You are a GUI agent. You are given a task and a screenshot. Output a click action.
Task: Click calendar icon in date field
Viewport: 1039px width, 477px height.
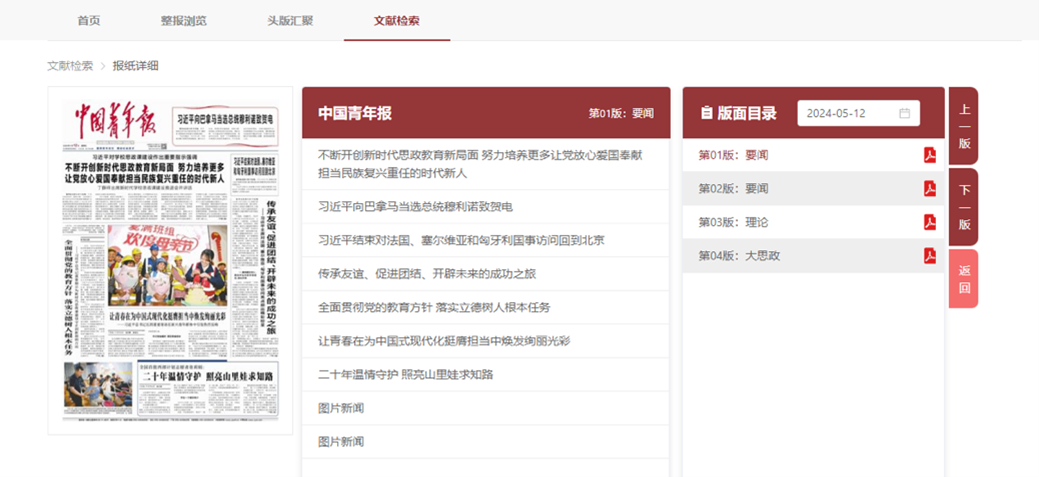[x=904, y=113]
